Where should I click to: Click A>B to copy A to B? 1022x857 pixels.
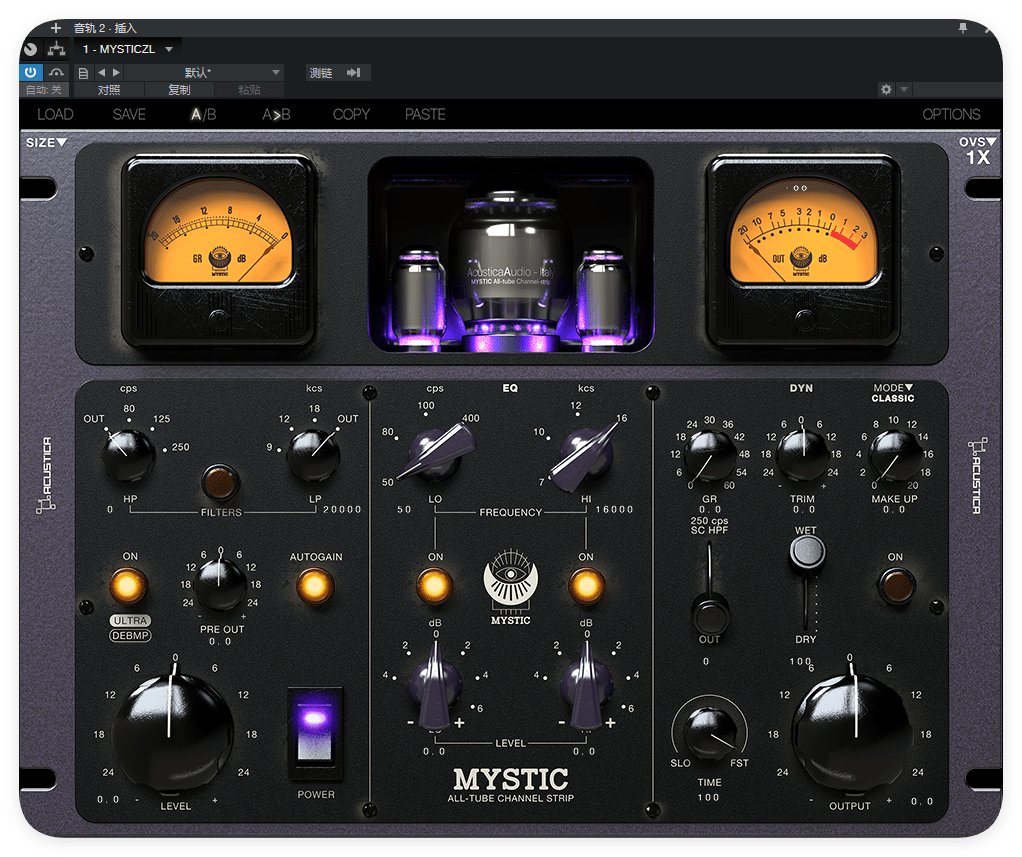click(276, 115)
